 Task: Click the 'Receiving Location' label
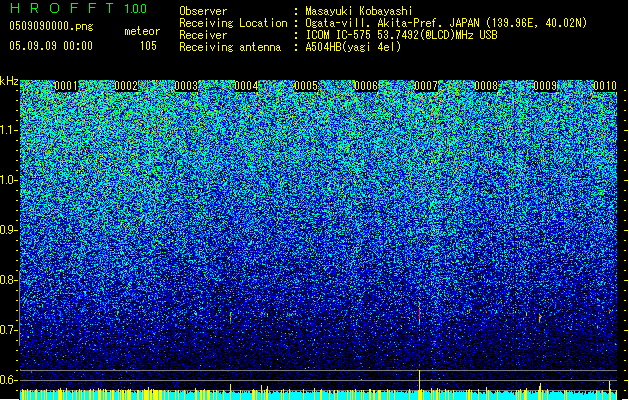tap(233, 23)
